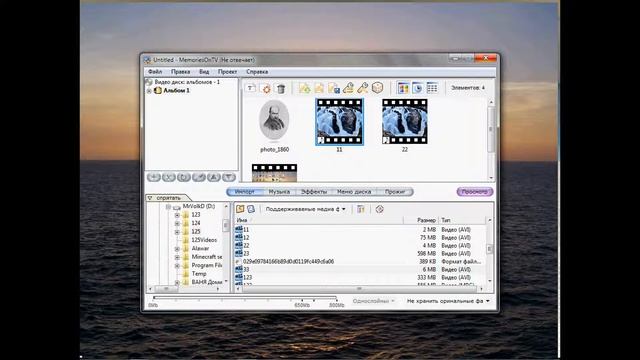Switch to the Музыка tab

click(x=279, y=191)
